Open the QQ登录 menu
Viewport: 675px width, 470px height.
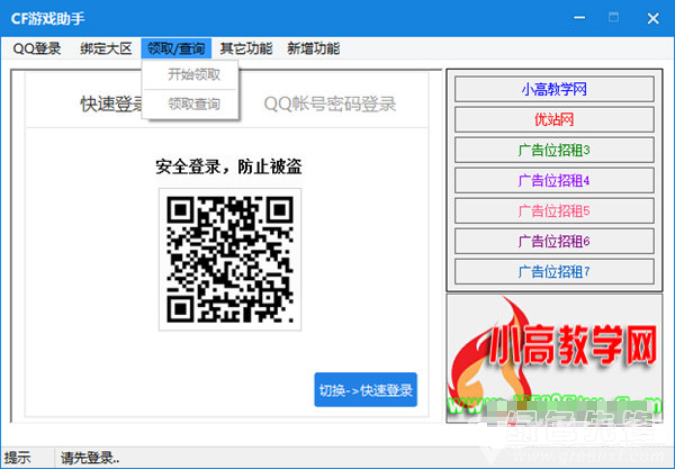click(37, 48)
